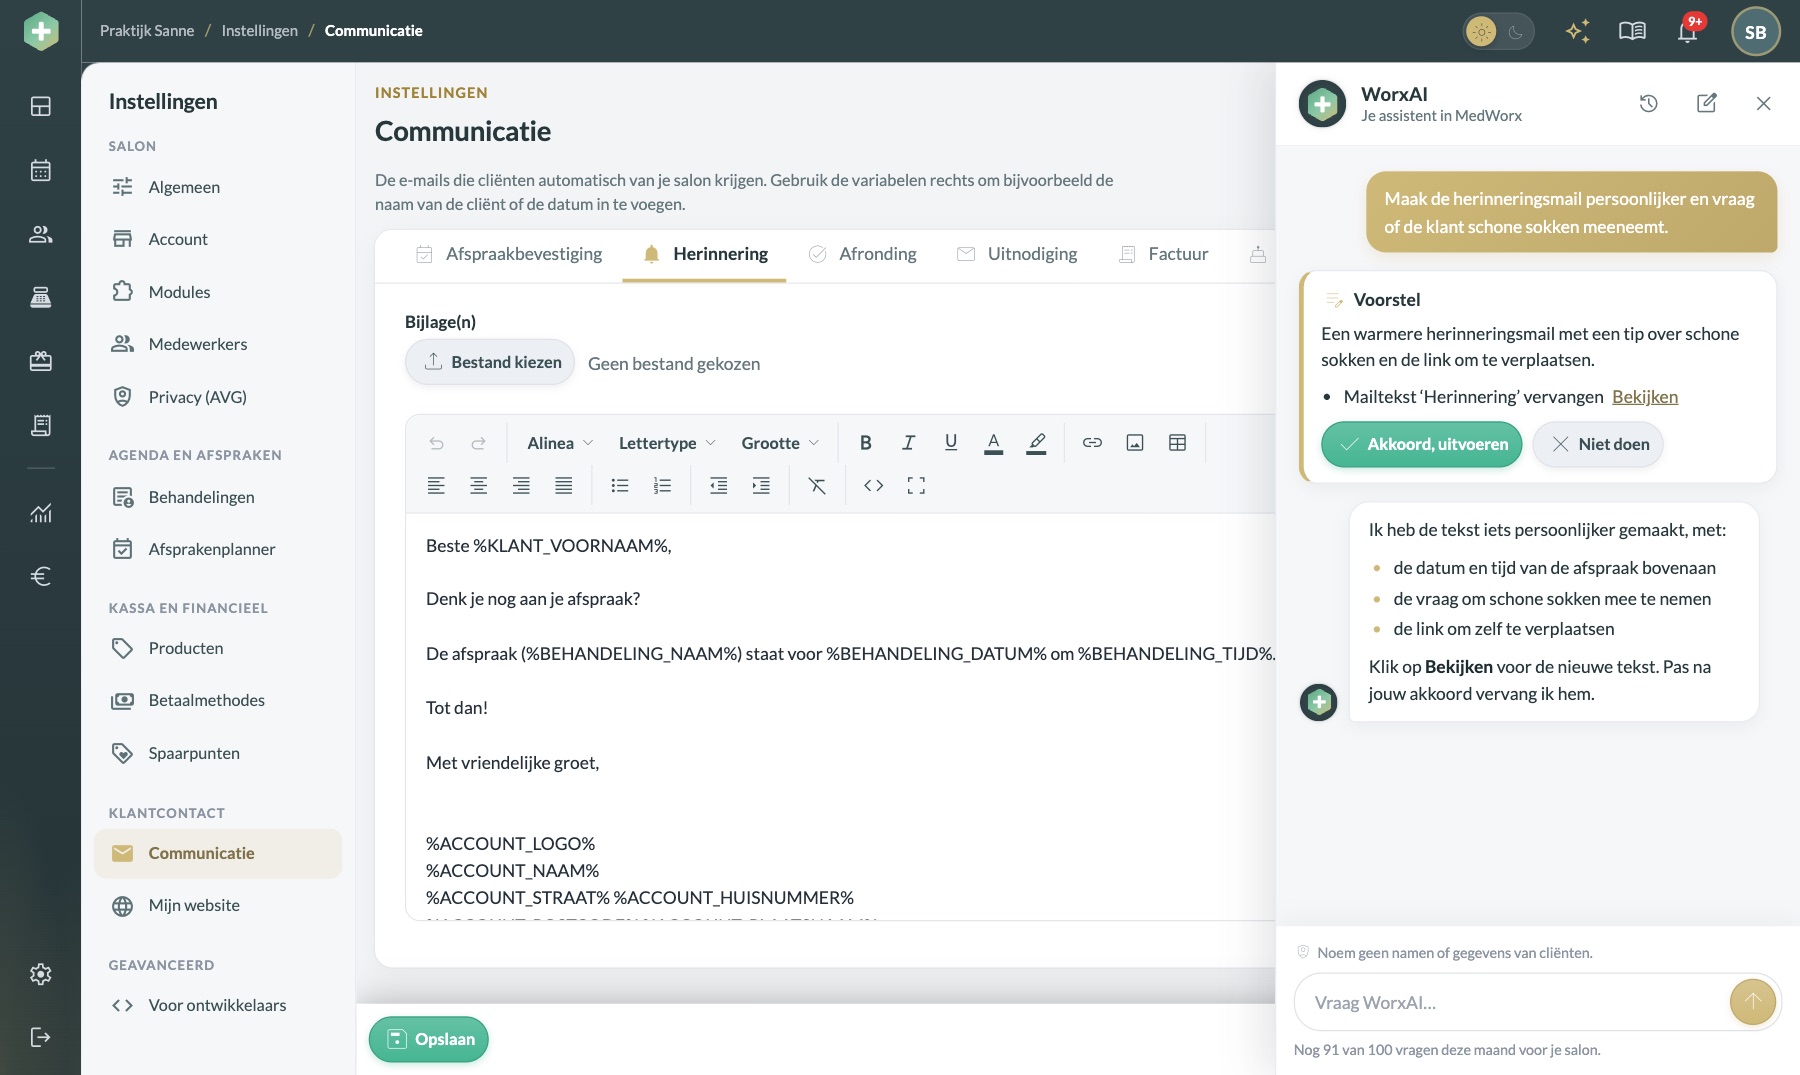
Task: Insert a link with the link icon
Action: coord(1092,443)
